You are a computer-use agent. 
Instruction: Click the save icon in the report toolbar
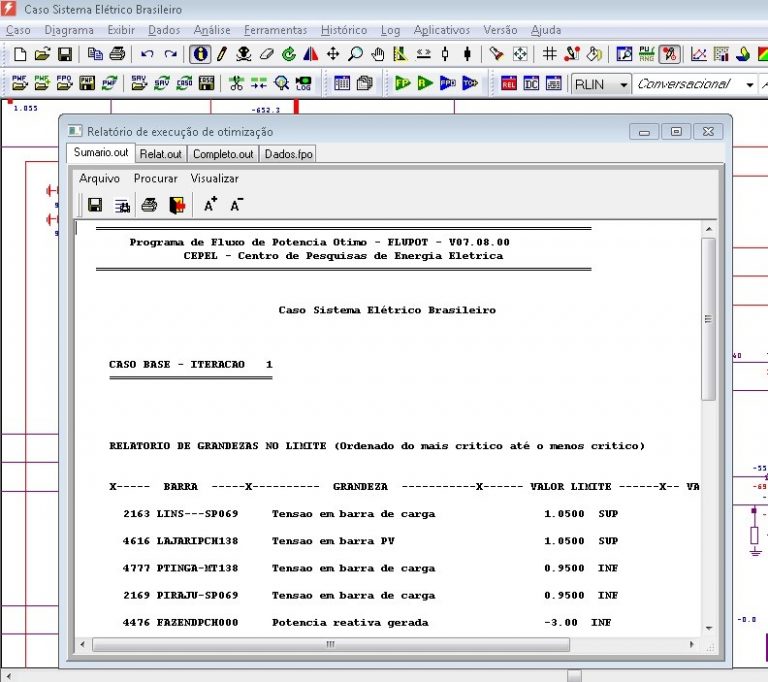[x=95, y=205]
